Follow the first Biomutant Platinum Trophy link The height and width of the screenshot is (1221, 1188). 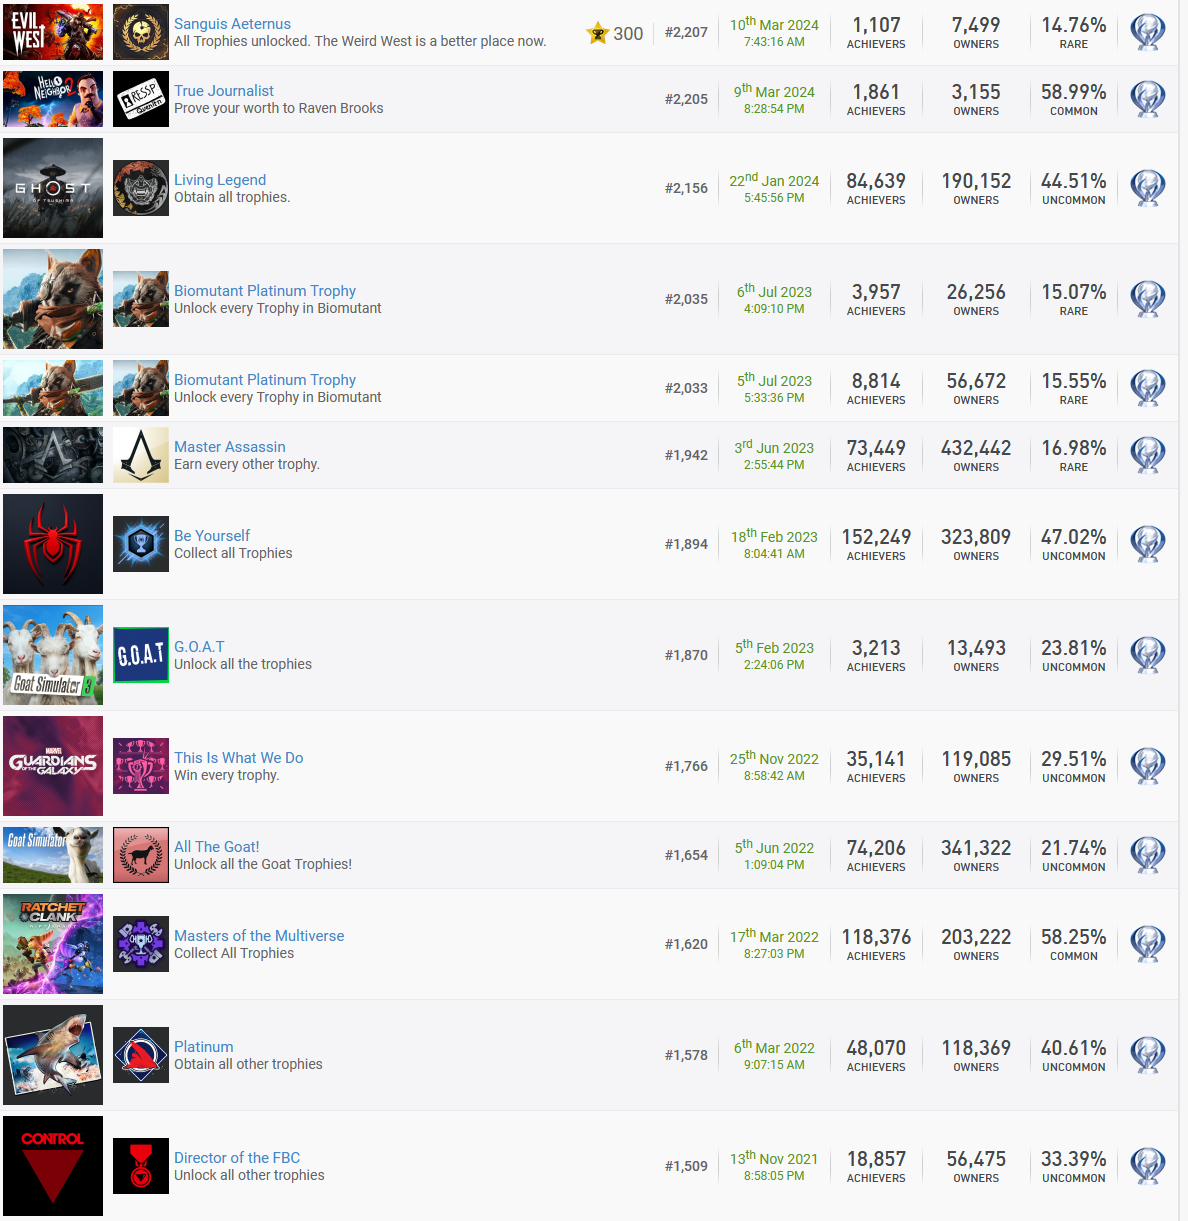coord(264,291)
